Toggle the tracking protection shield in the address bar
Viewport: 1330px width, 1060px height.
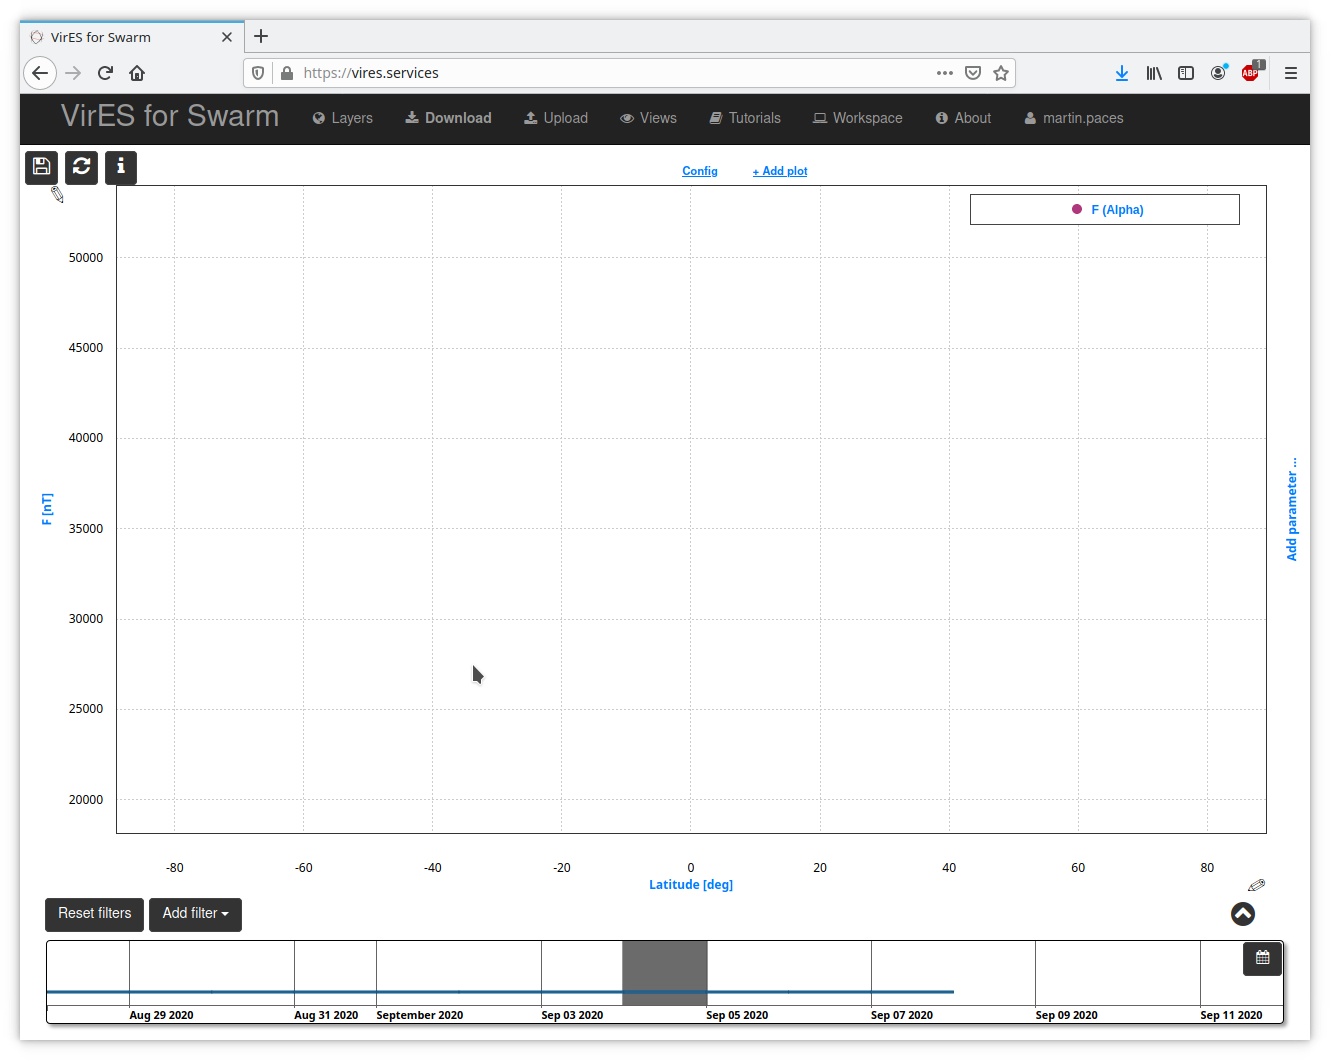(258, 73)
